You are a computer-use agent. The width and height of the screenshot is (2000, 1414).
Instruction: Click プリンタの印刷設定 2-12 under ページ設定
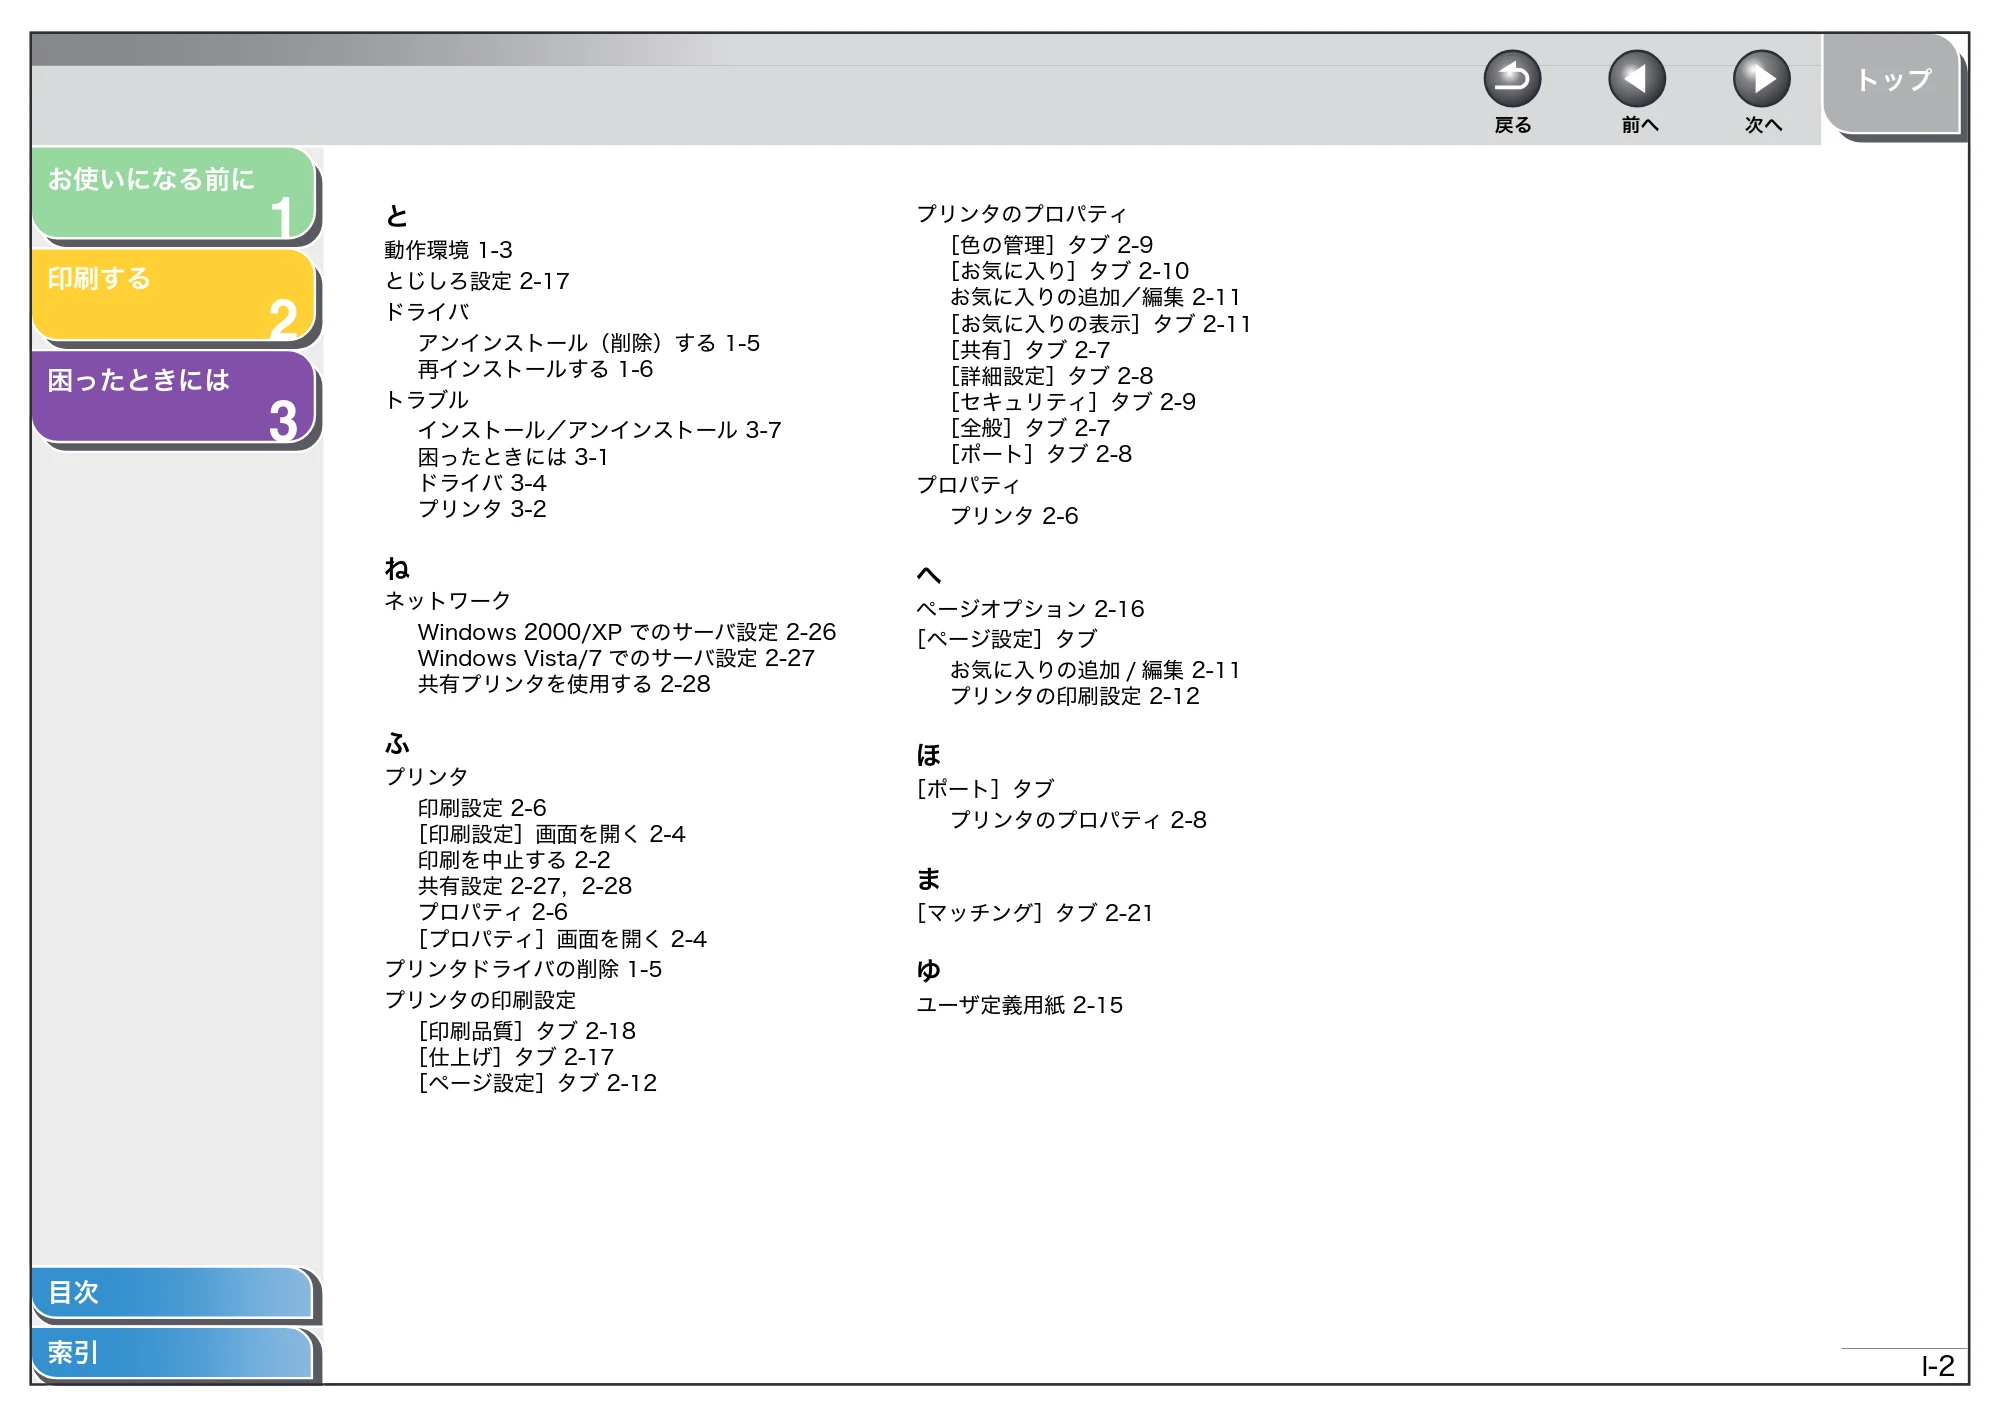click(1075, 696)
